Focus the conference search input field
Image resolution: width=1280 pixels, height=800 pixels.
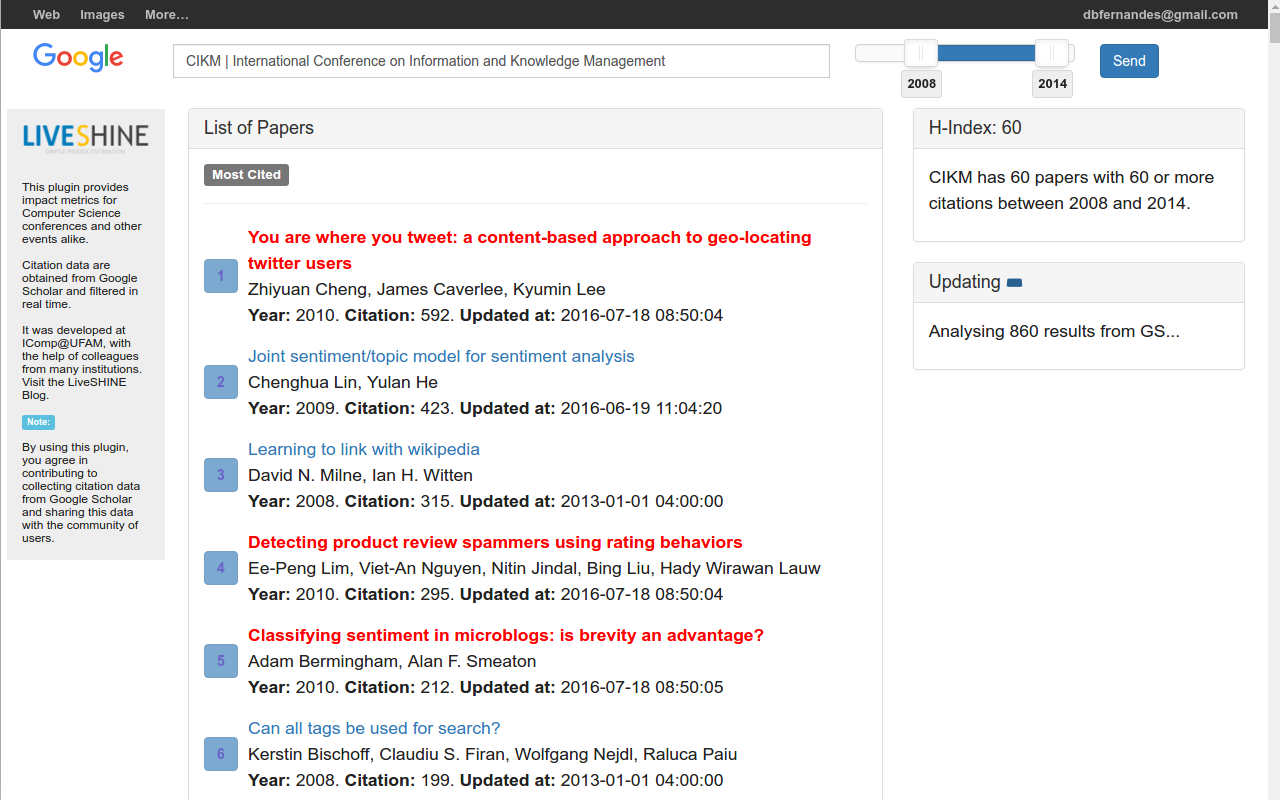coord(501,61)
